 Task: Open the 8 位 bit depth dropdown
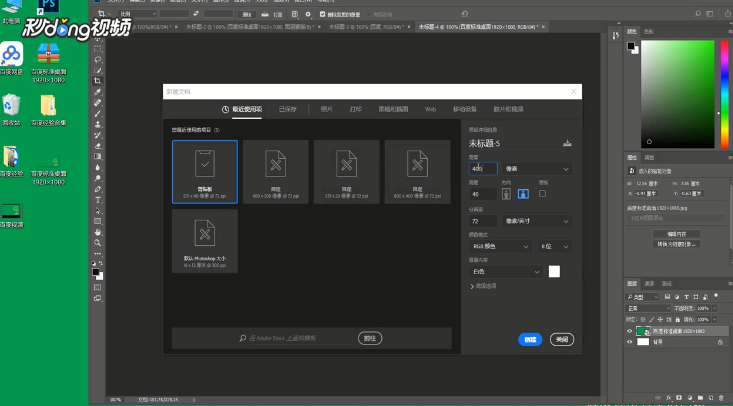pos(555,246)
